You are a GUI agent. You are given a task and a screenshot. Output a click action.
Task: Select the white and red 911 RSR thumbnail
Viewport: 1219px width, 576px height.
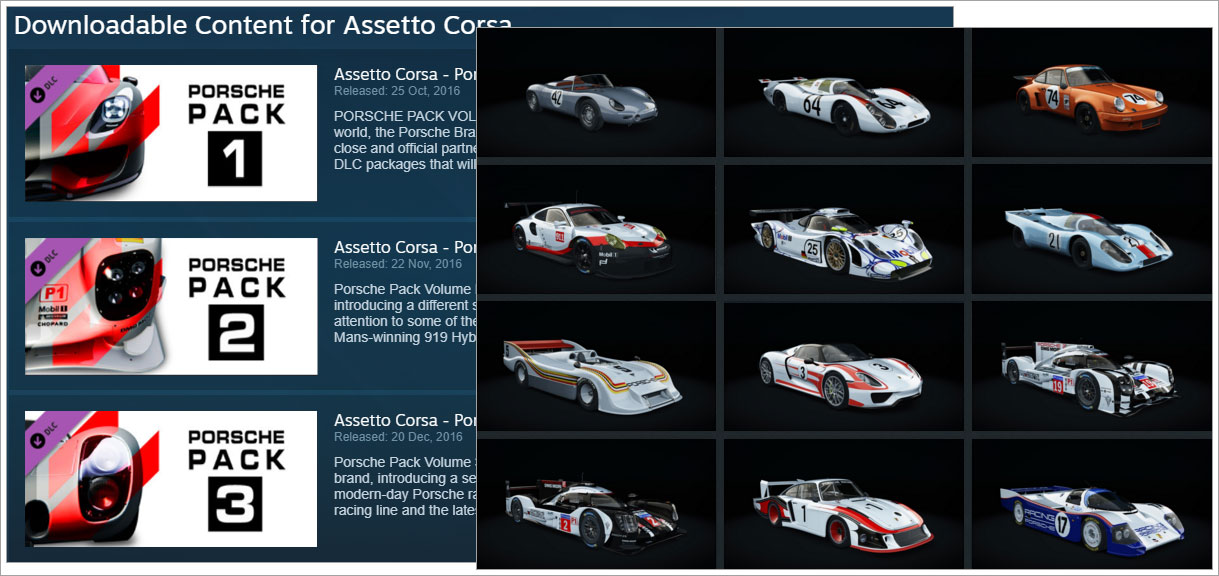click(x=596, y=229)
